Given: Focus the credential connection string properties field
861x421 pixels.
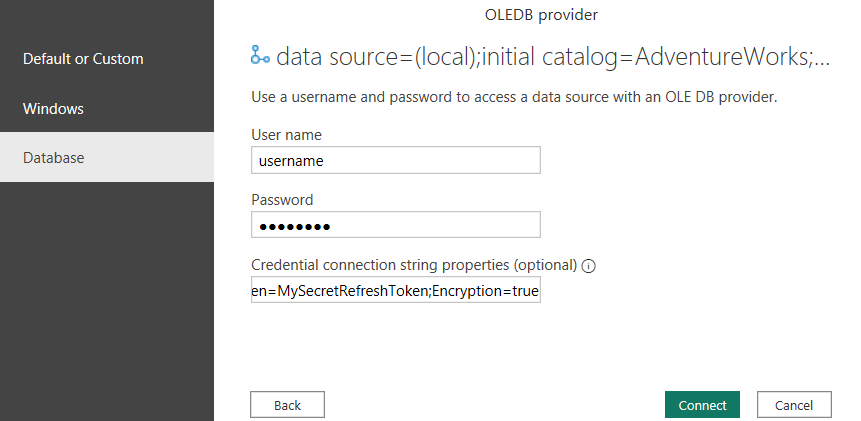Looking at the screenshot, I should coord(395,290).
